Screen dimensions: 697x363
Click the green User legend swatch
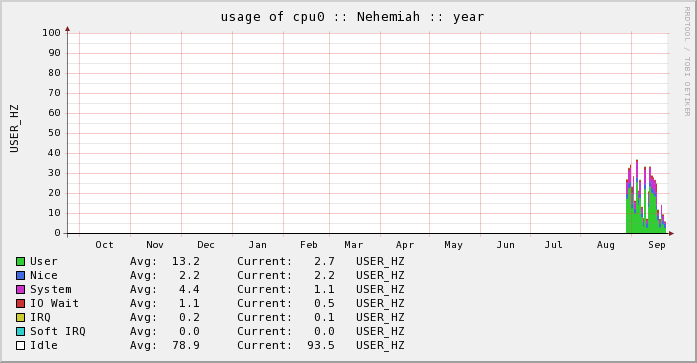[20, 261]
